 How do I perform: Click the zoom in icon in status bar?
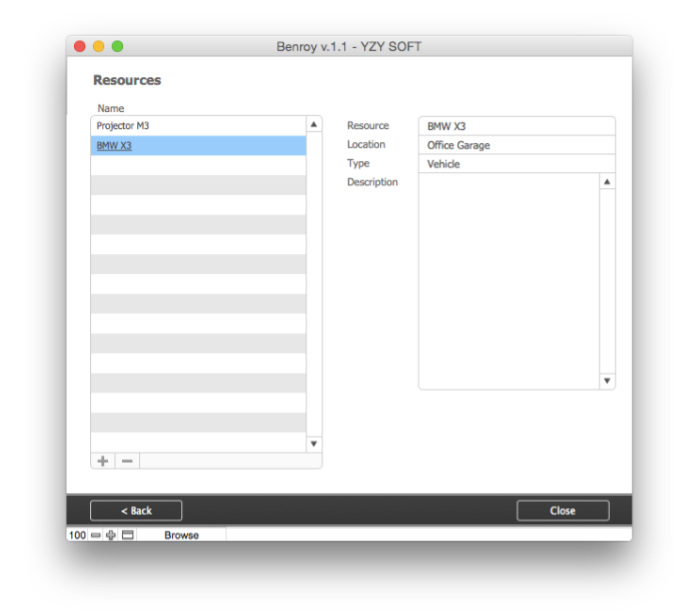tap(111, 535)
